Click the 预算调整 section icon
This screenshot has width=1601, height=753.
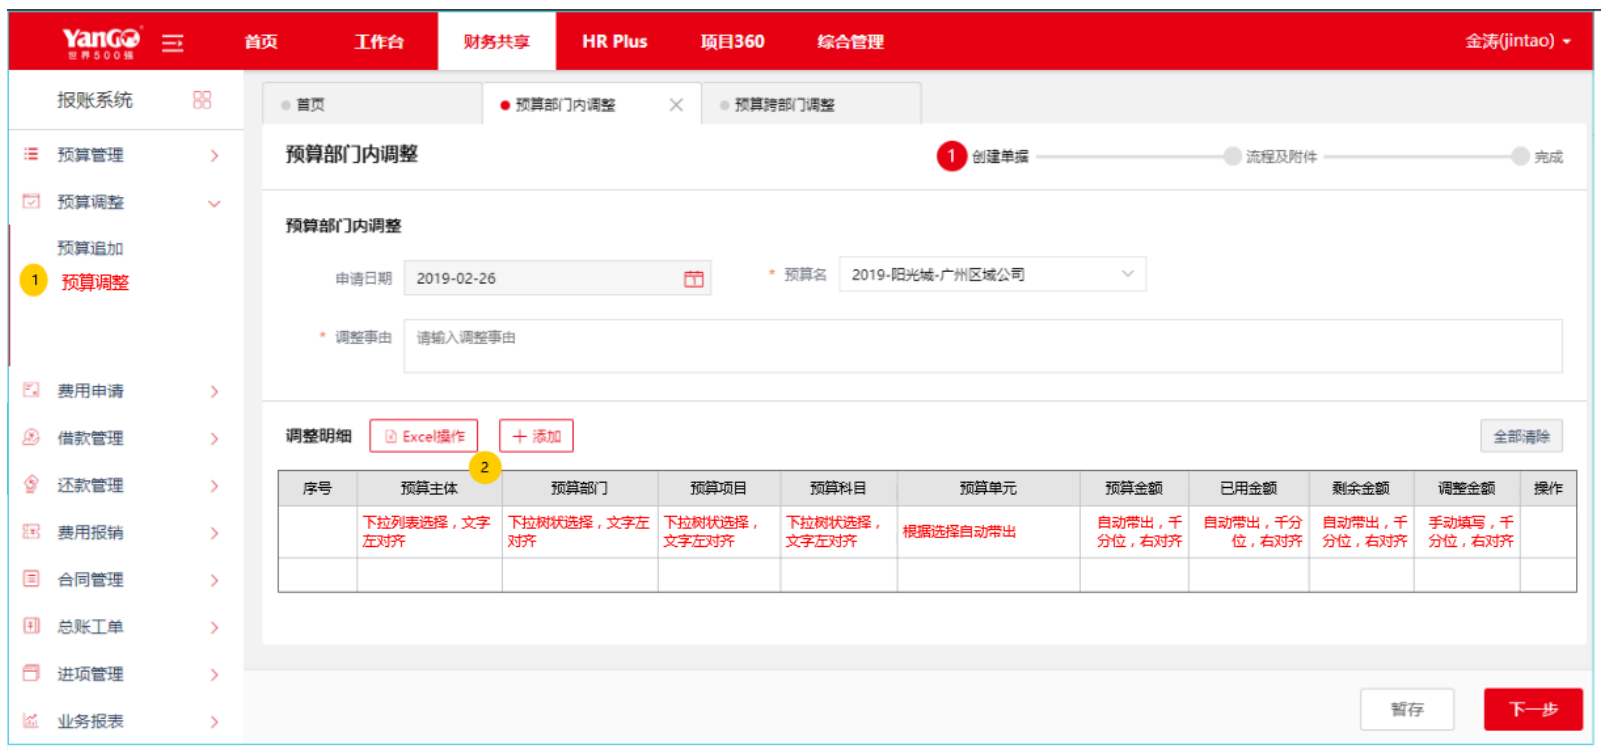[x=31, y=201]
